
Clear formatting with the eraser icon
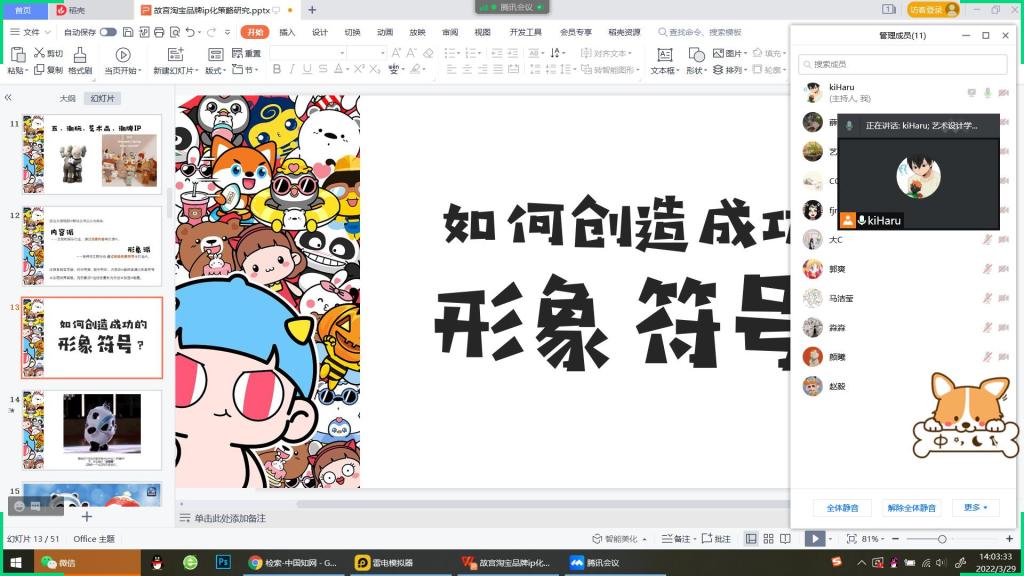(x=428, y=53)
